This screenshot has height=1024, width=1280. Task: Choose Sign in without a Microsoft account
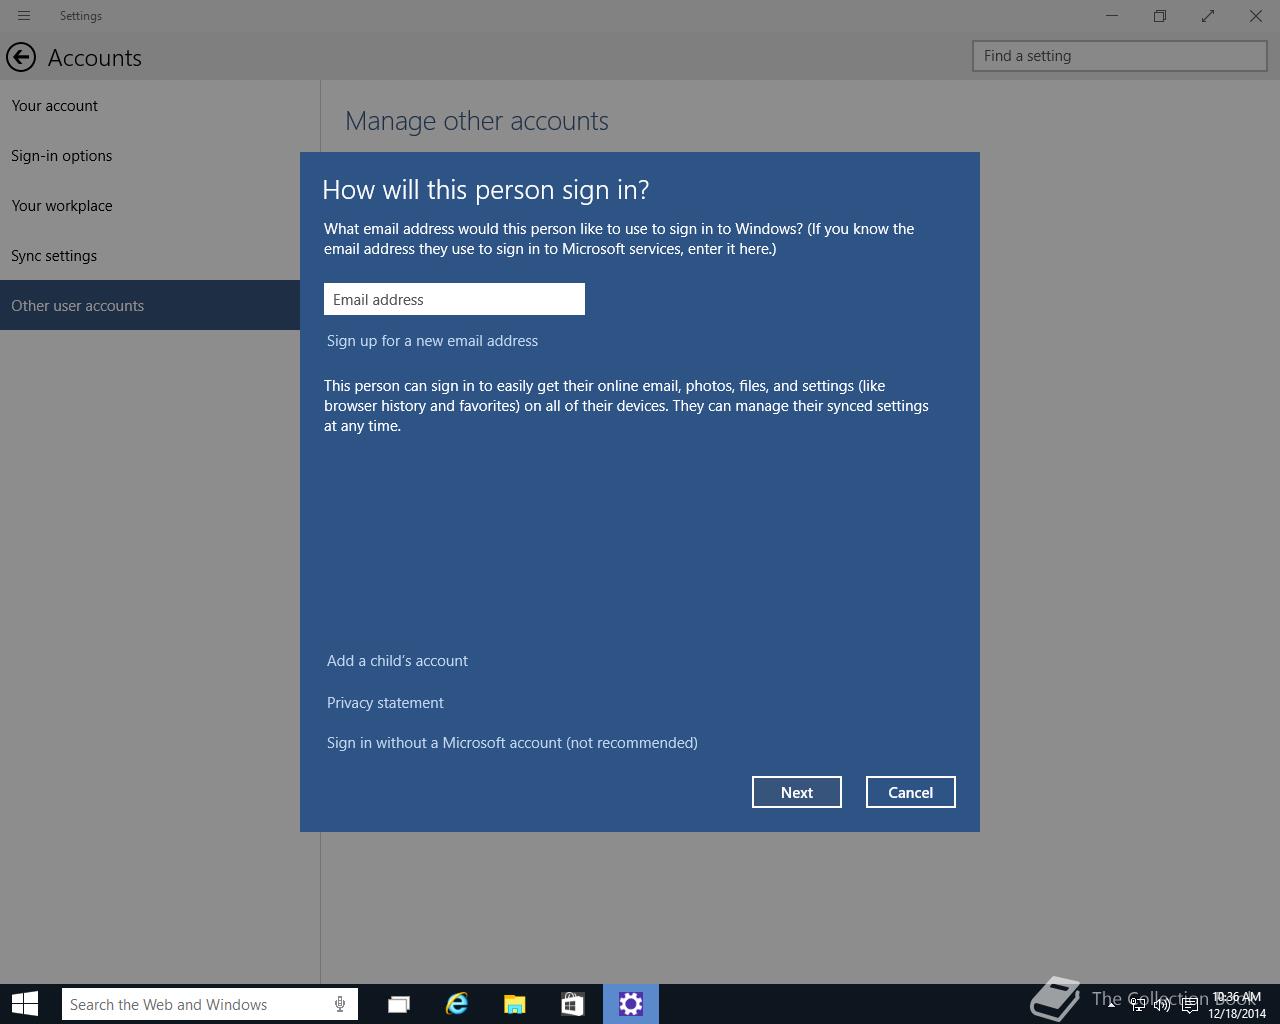(512, 743)
